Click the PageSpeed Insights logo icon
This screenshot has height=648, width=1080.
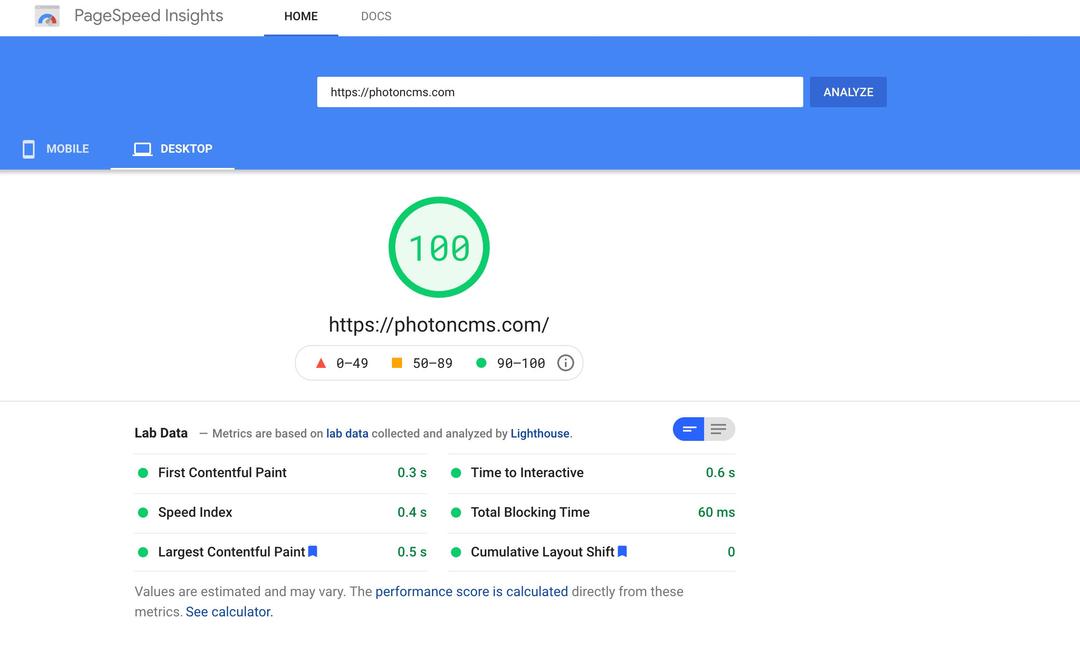coord(48,16)
